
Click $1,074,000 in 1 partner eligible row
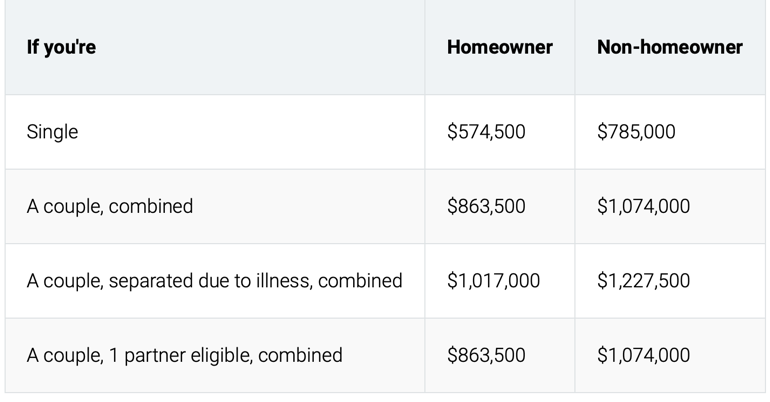pyautogui.click(x=643, y=355)
